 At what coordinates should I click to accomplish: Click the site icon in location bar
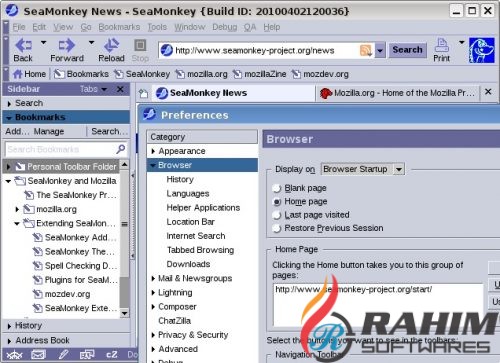166,50
